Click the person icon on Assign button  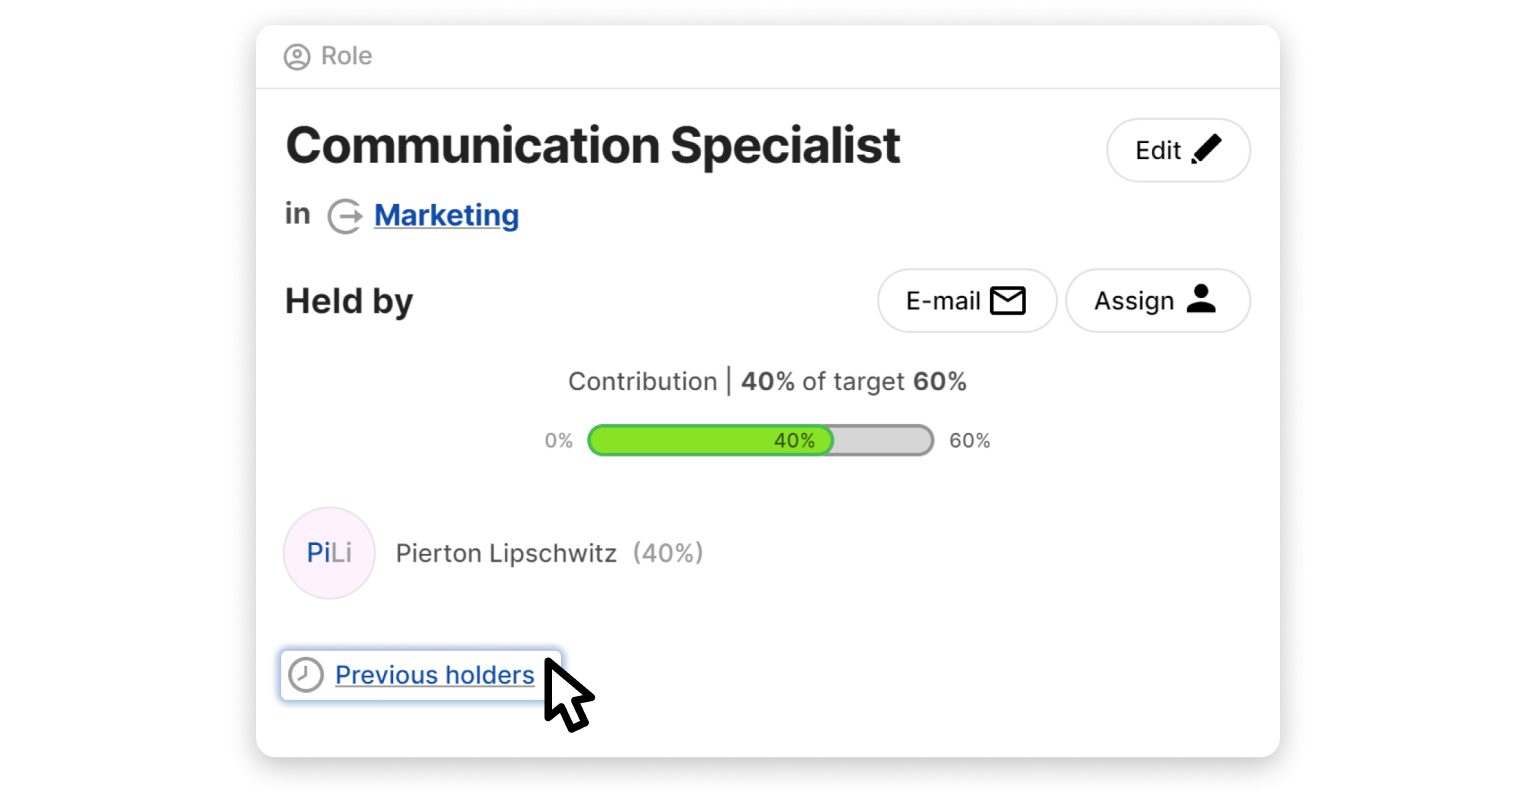[x=1201, y=299]
